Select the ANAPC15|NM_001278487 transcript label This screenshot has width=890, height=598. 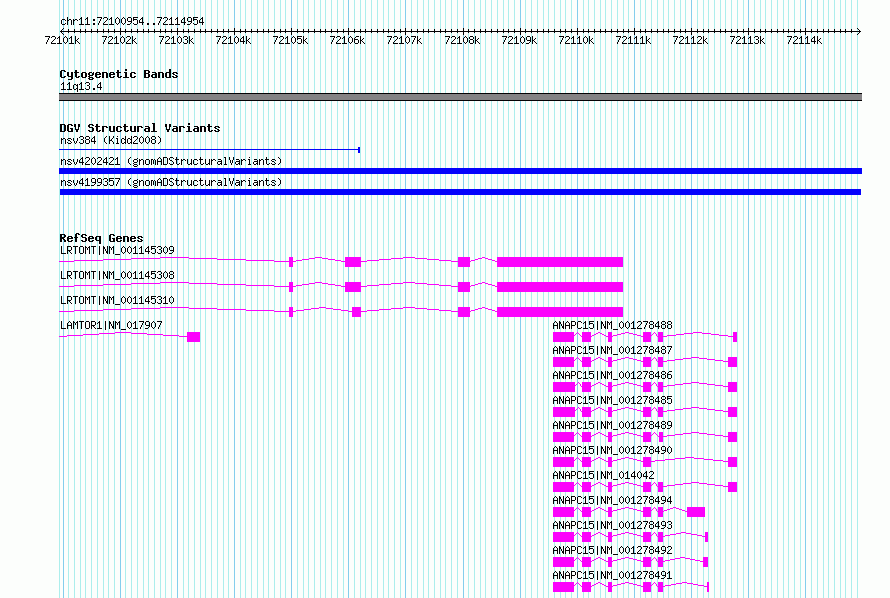(x=612, y=350)
